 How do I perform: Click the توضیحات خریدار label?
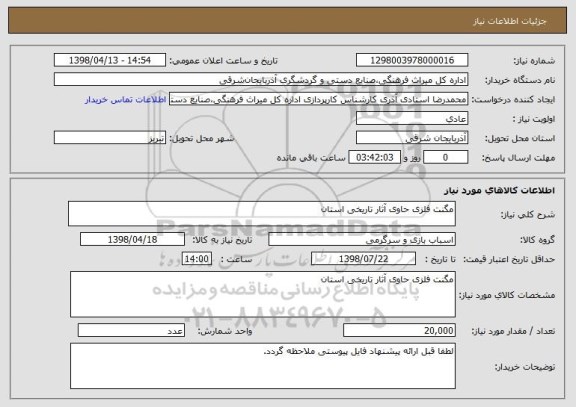525,367
